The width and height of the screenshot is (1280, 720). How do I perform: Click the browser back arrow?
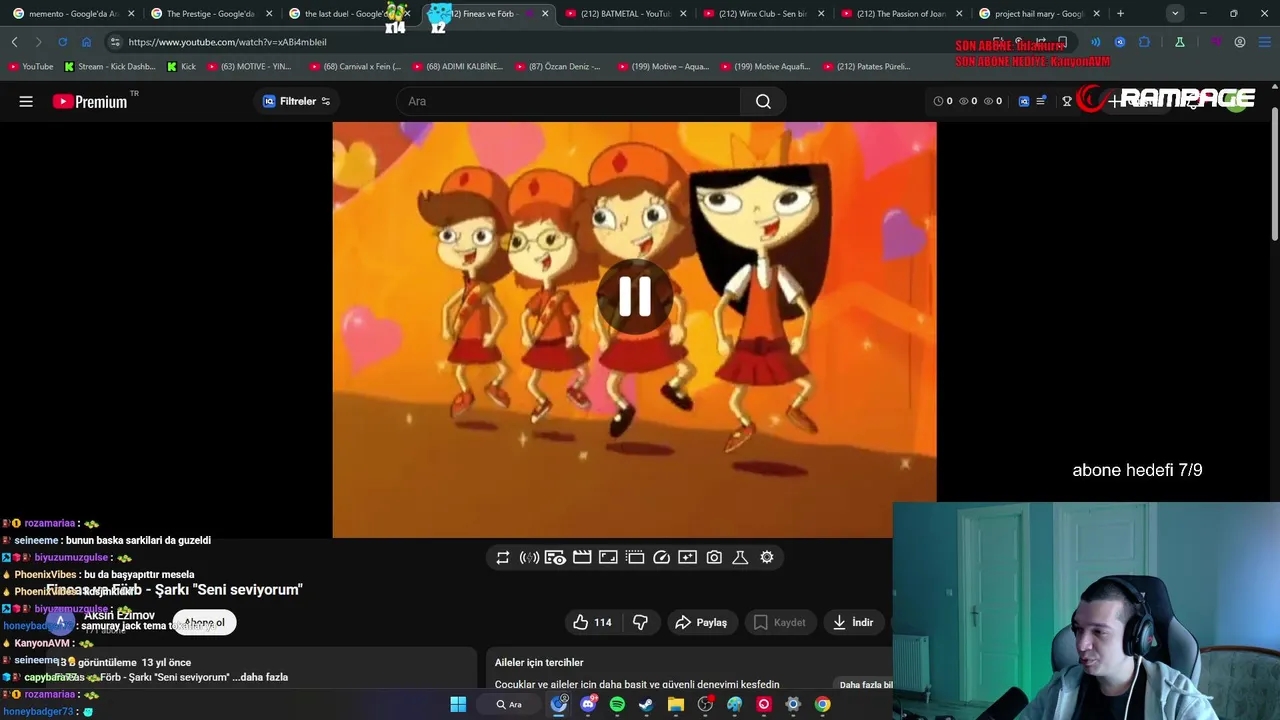(x=14, y=42)
